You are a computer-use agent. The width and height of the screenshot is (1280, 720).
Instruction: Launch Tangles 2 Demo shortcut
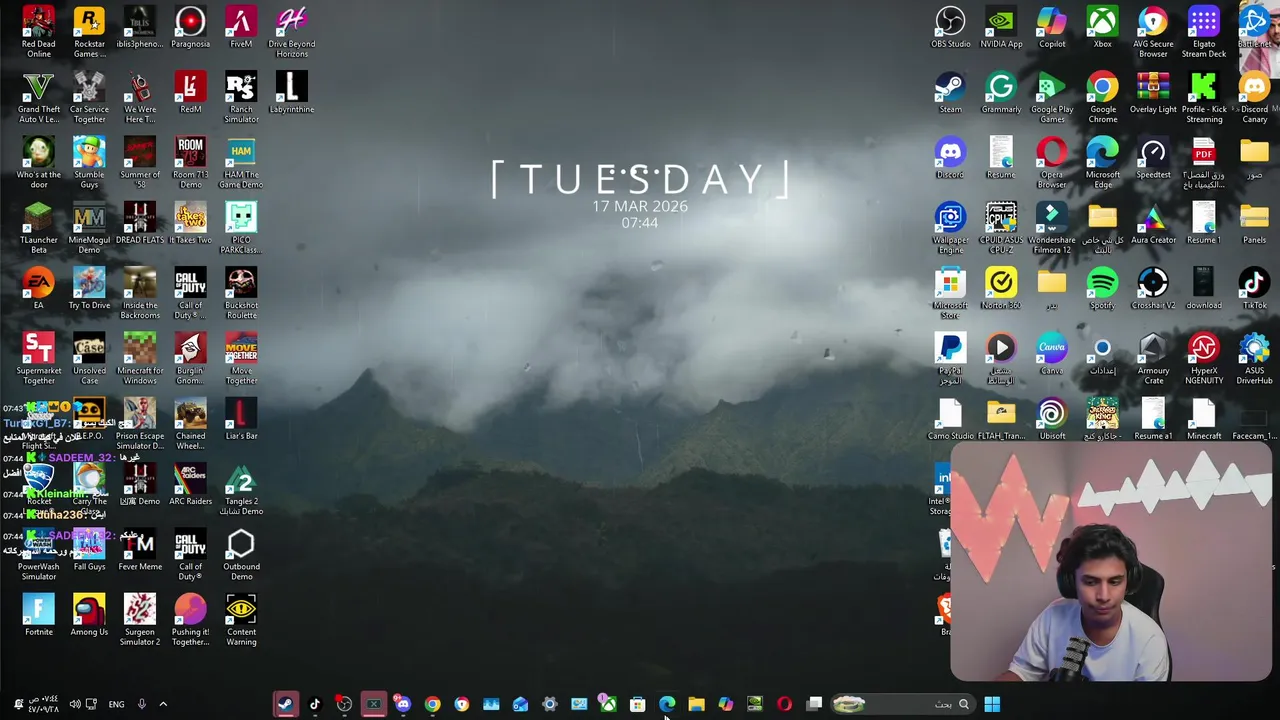point(241,489)
